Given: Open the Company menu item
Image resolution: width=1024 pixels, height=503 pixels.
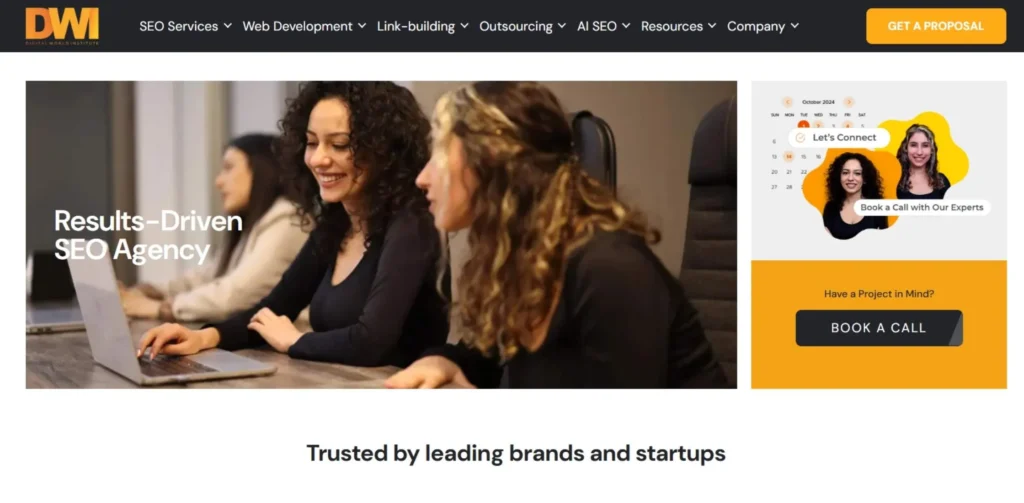Looking at the screenshot, I should coord(756,26).
